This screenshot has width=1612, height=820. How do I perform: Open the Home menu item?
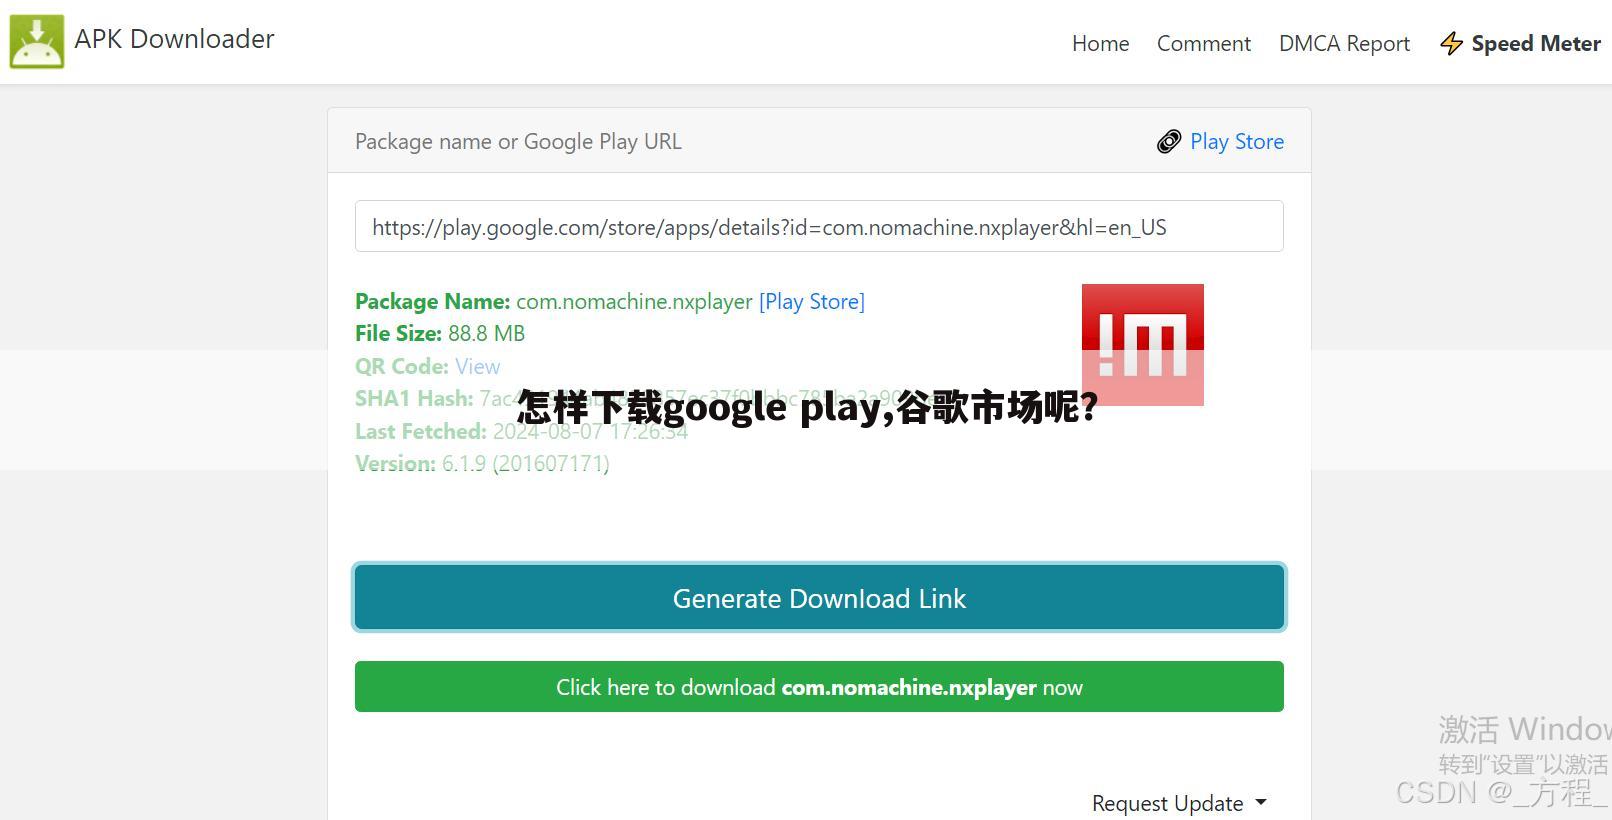click(x=1100, y=44)
